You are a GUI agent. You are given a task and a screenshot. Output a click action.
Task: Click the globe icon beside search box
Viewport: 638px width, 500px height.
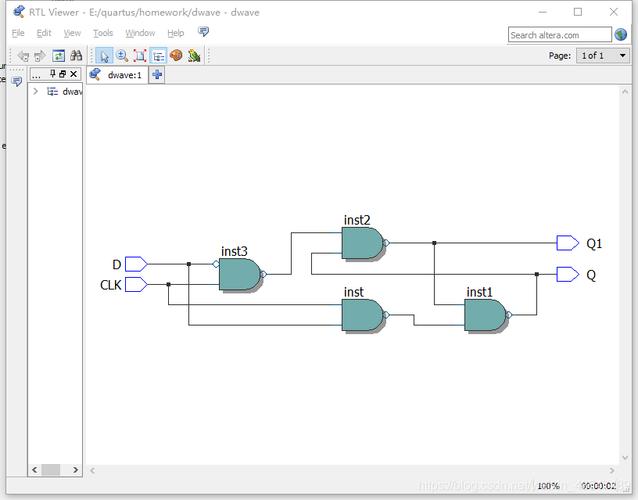(621, 35)
